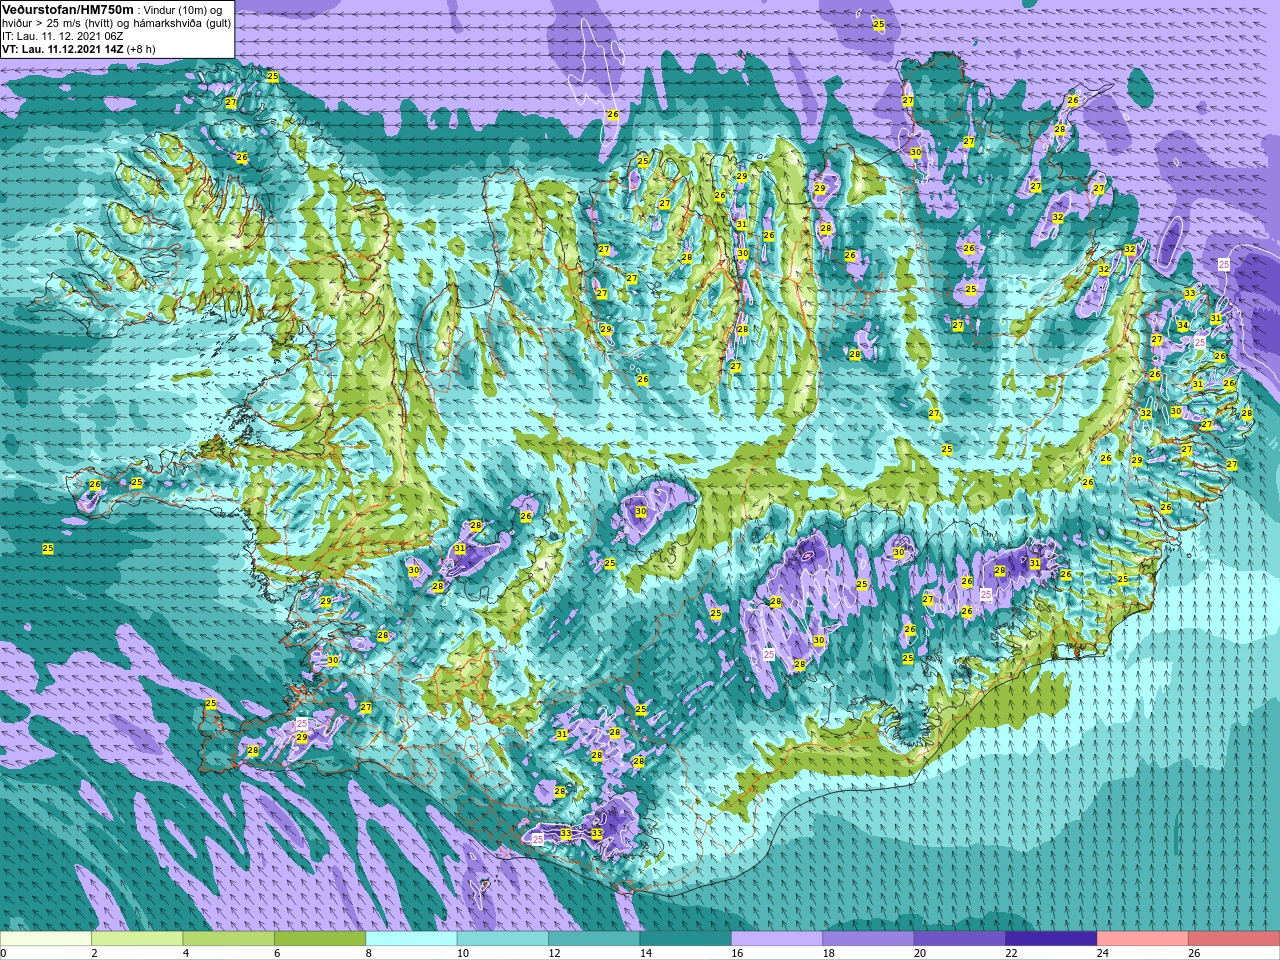The width and height of the screenshot is (1280, 960).
Task: Pick the turquoise 10–12 legend swatch
Action: (503, 939)
